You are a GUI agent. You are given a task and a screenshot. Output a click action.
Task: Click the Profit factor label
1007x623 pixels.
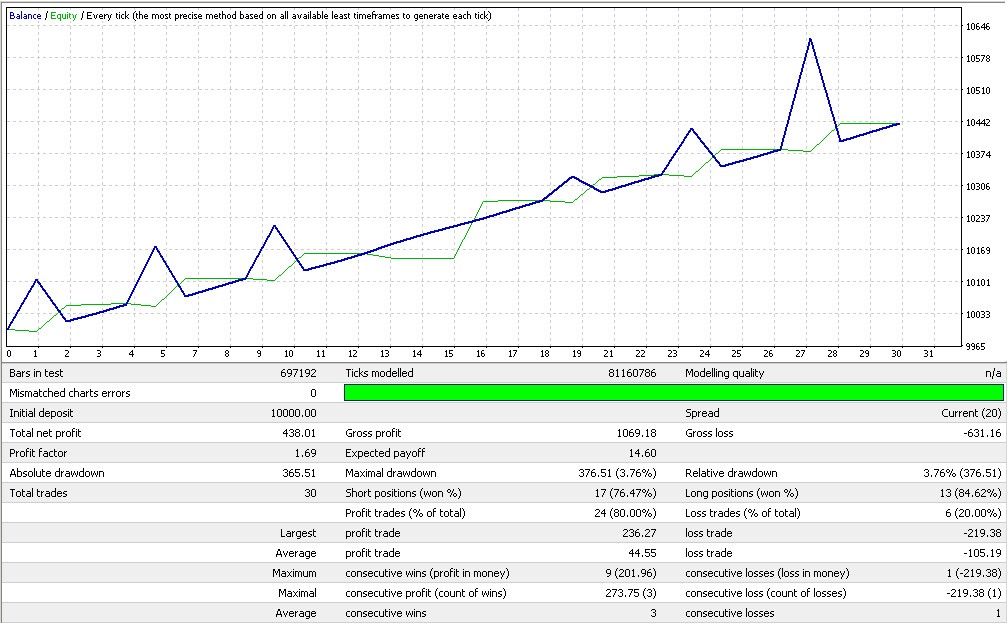tap(38, 453)
